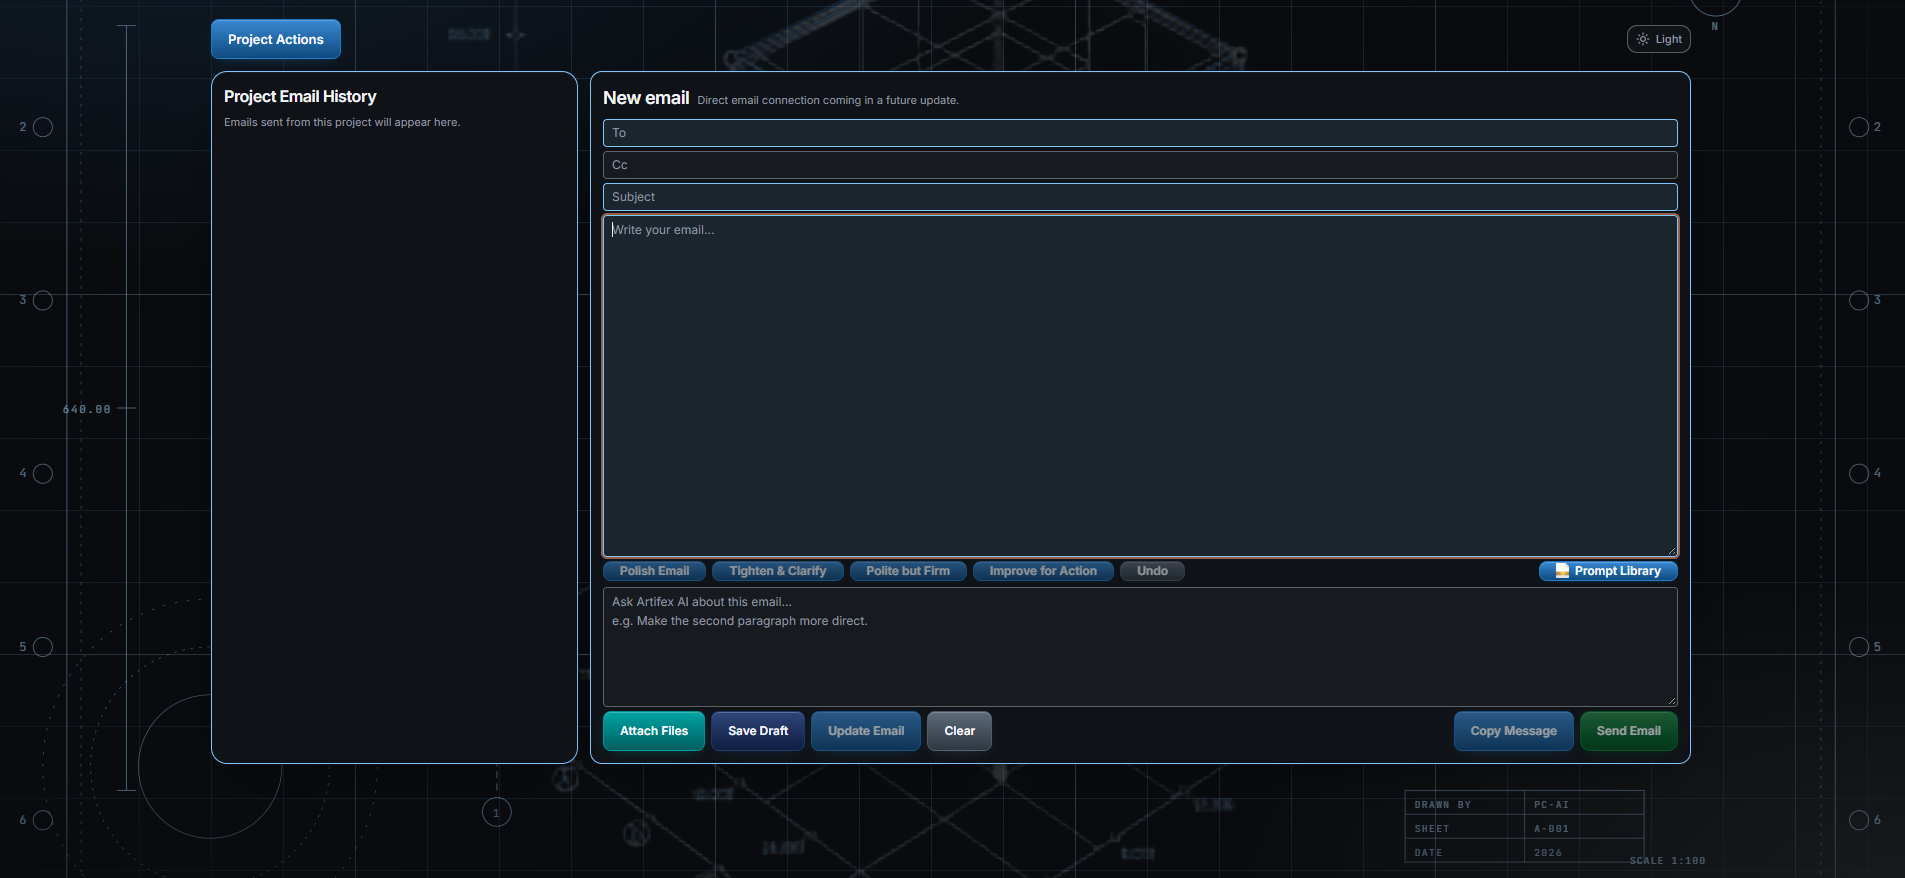Viewport: 1905px width, 878px height.
Task: Send Email now
Action: pyautogui.click(x=1628, y=731)
